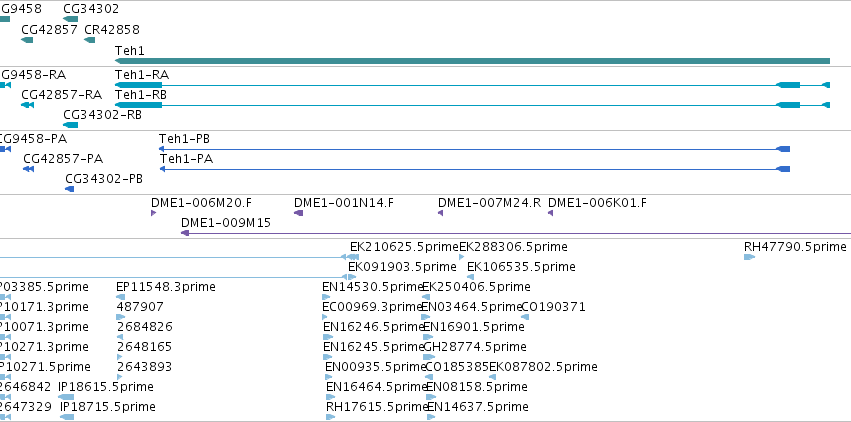Click the EK106535.5prime EST glyph

[x=471, y=277]
